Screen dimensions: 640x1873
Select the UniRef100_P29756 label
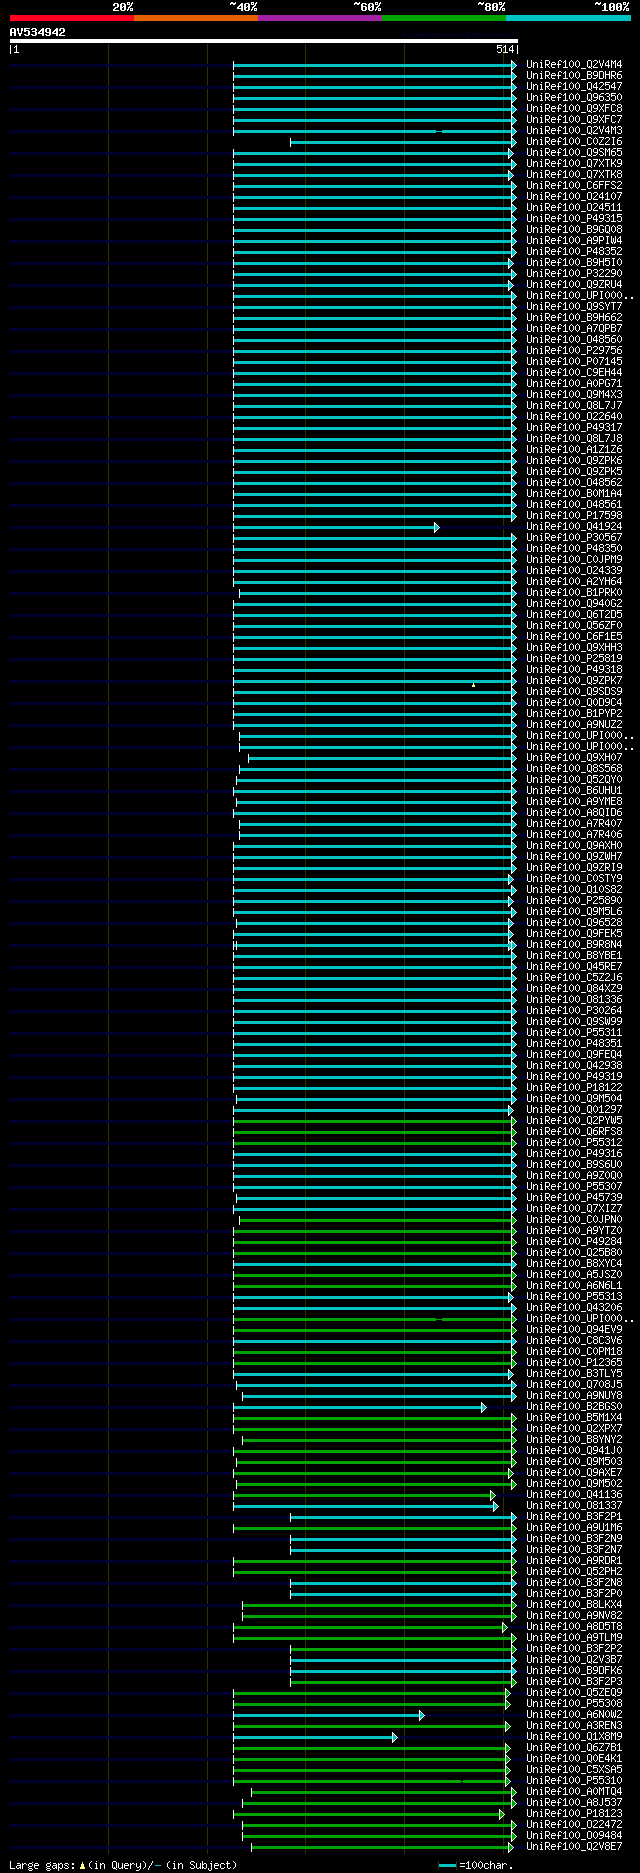pos(574,351)
